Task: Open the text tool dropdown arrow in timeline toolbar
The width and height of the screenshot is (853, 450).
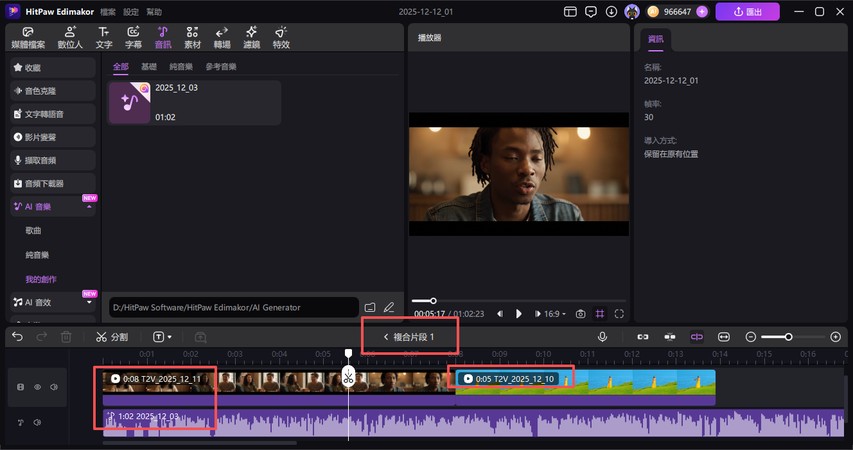Action: tap(170, 337)
